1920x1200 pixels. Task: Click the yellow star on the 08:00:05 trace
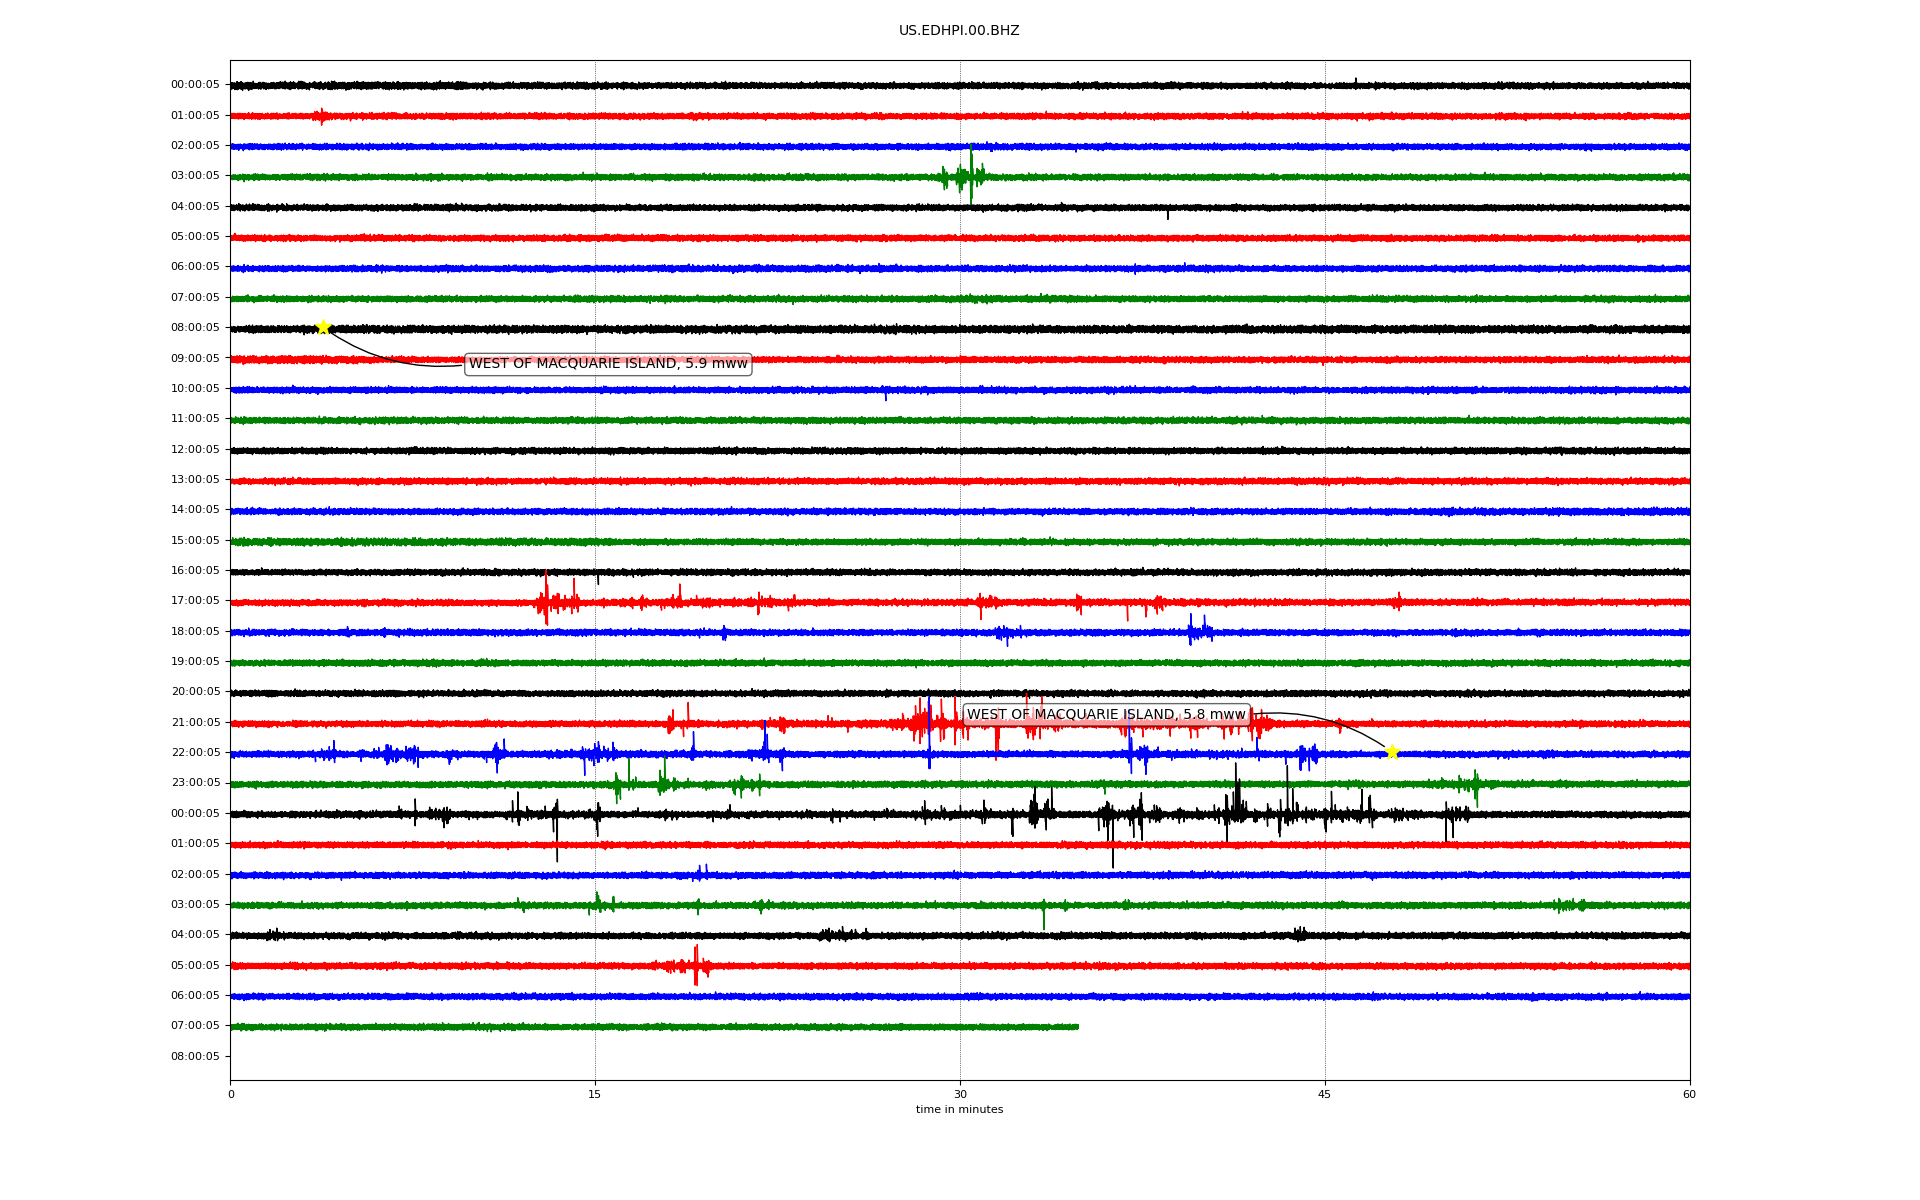click(x=323, y=327)
